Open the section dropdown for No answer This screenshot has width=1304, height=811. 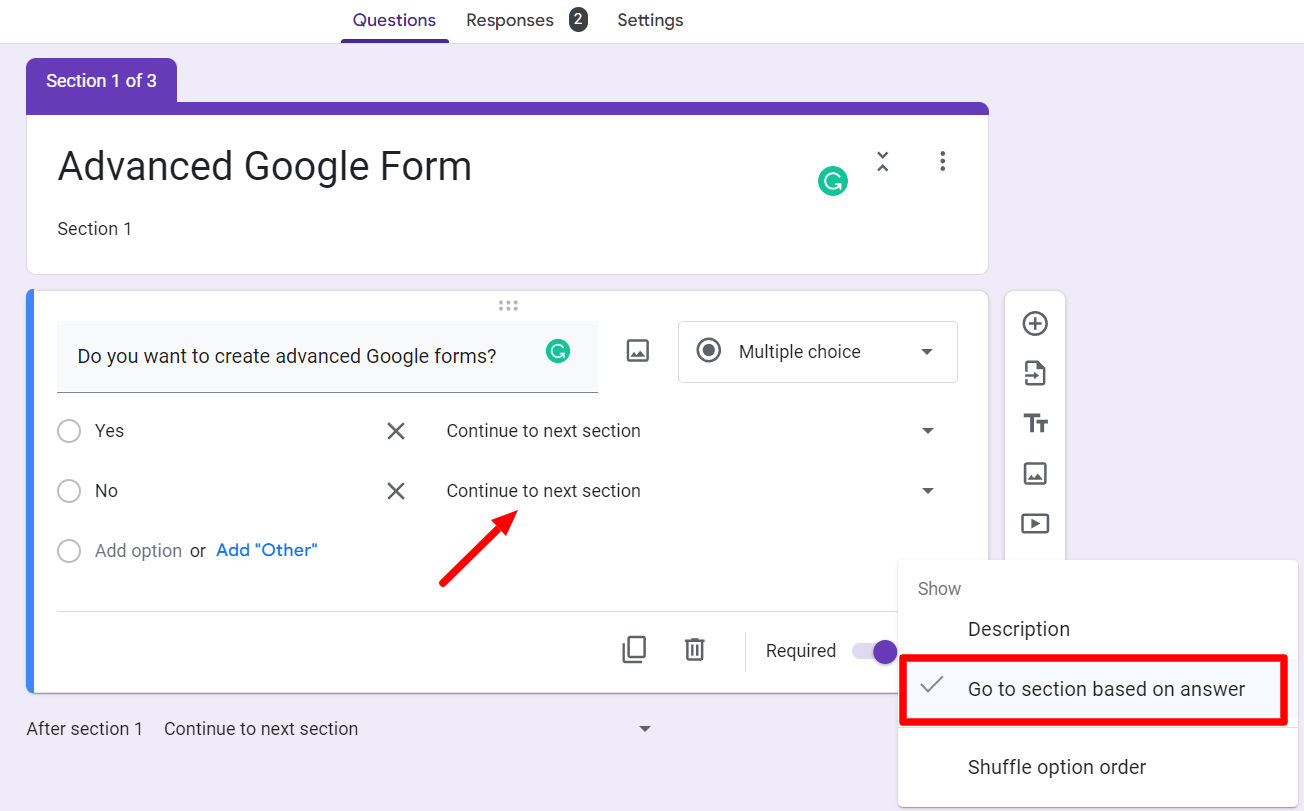click(x=692, y=491)
